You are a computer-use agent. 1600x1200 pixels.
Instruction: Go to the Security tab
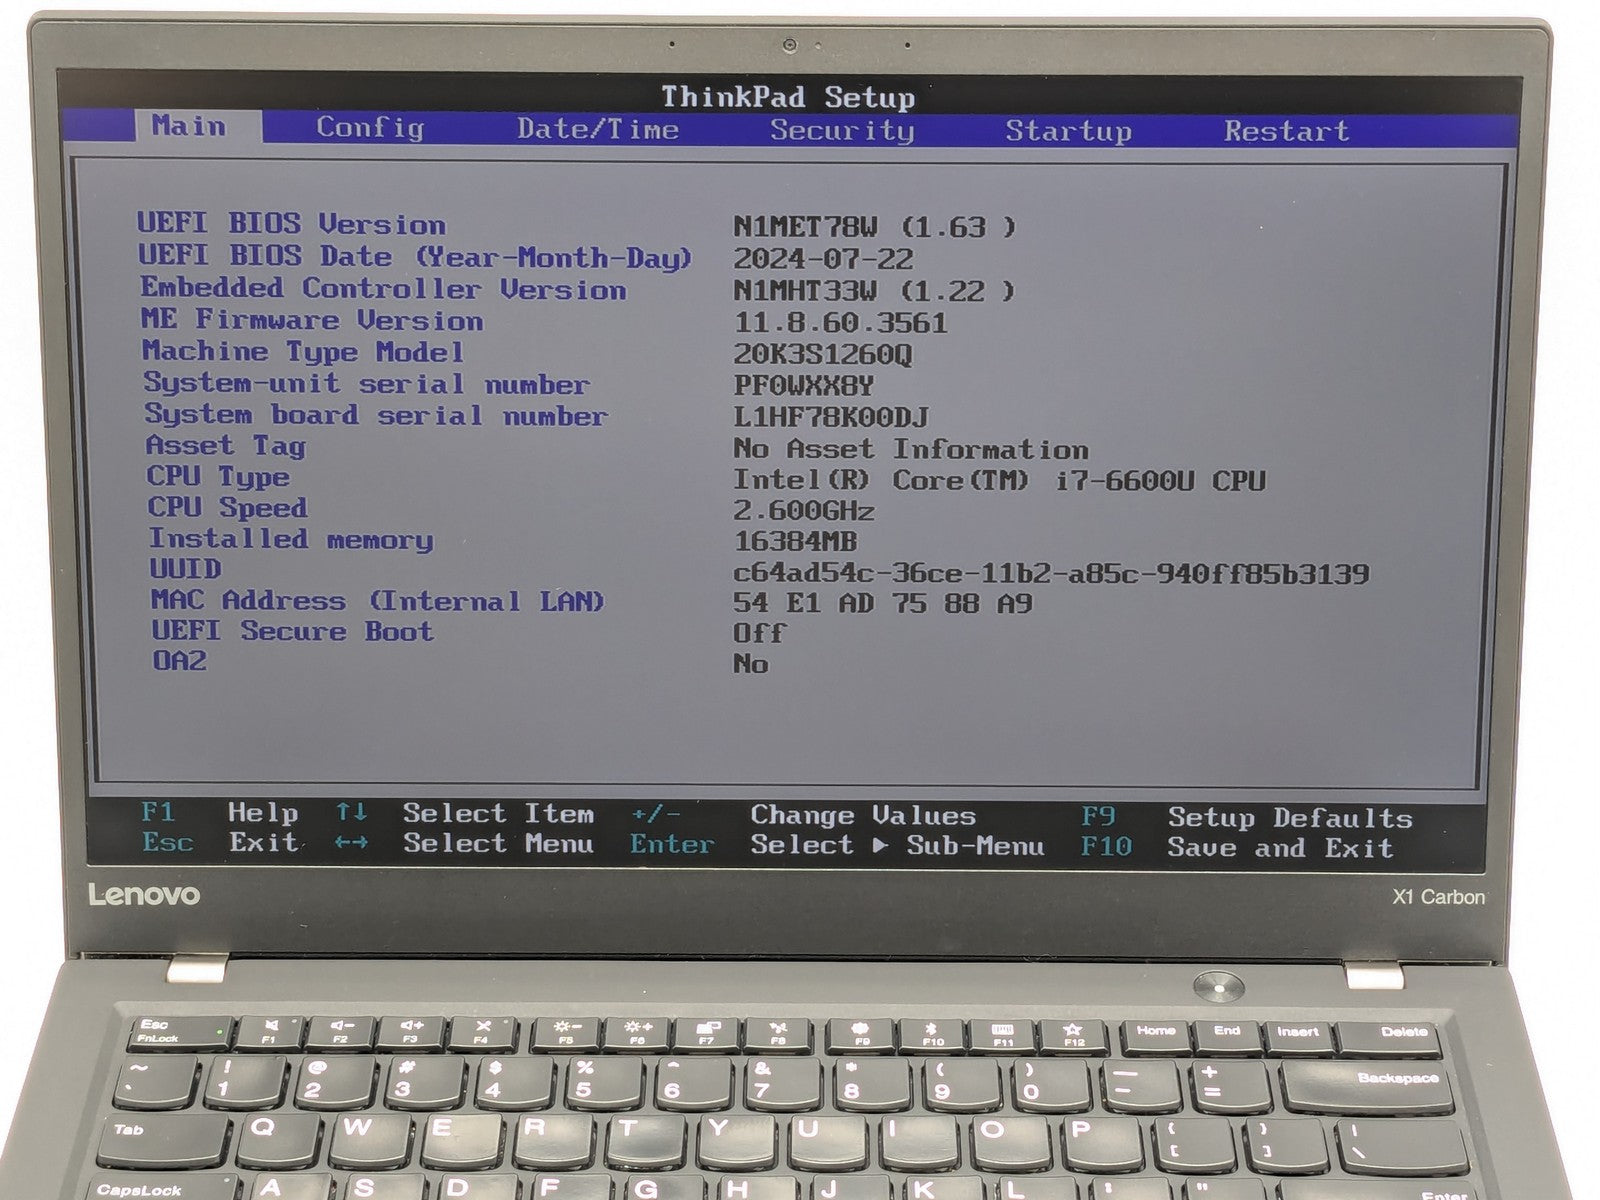841,130
